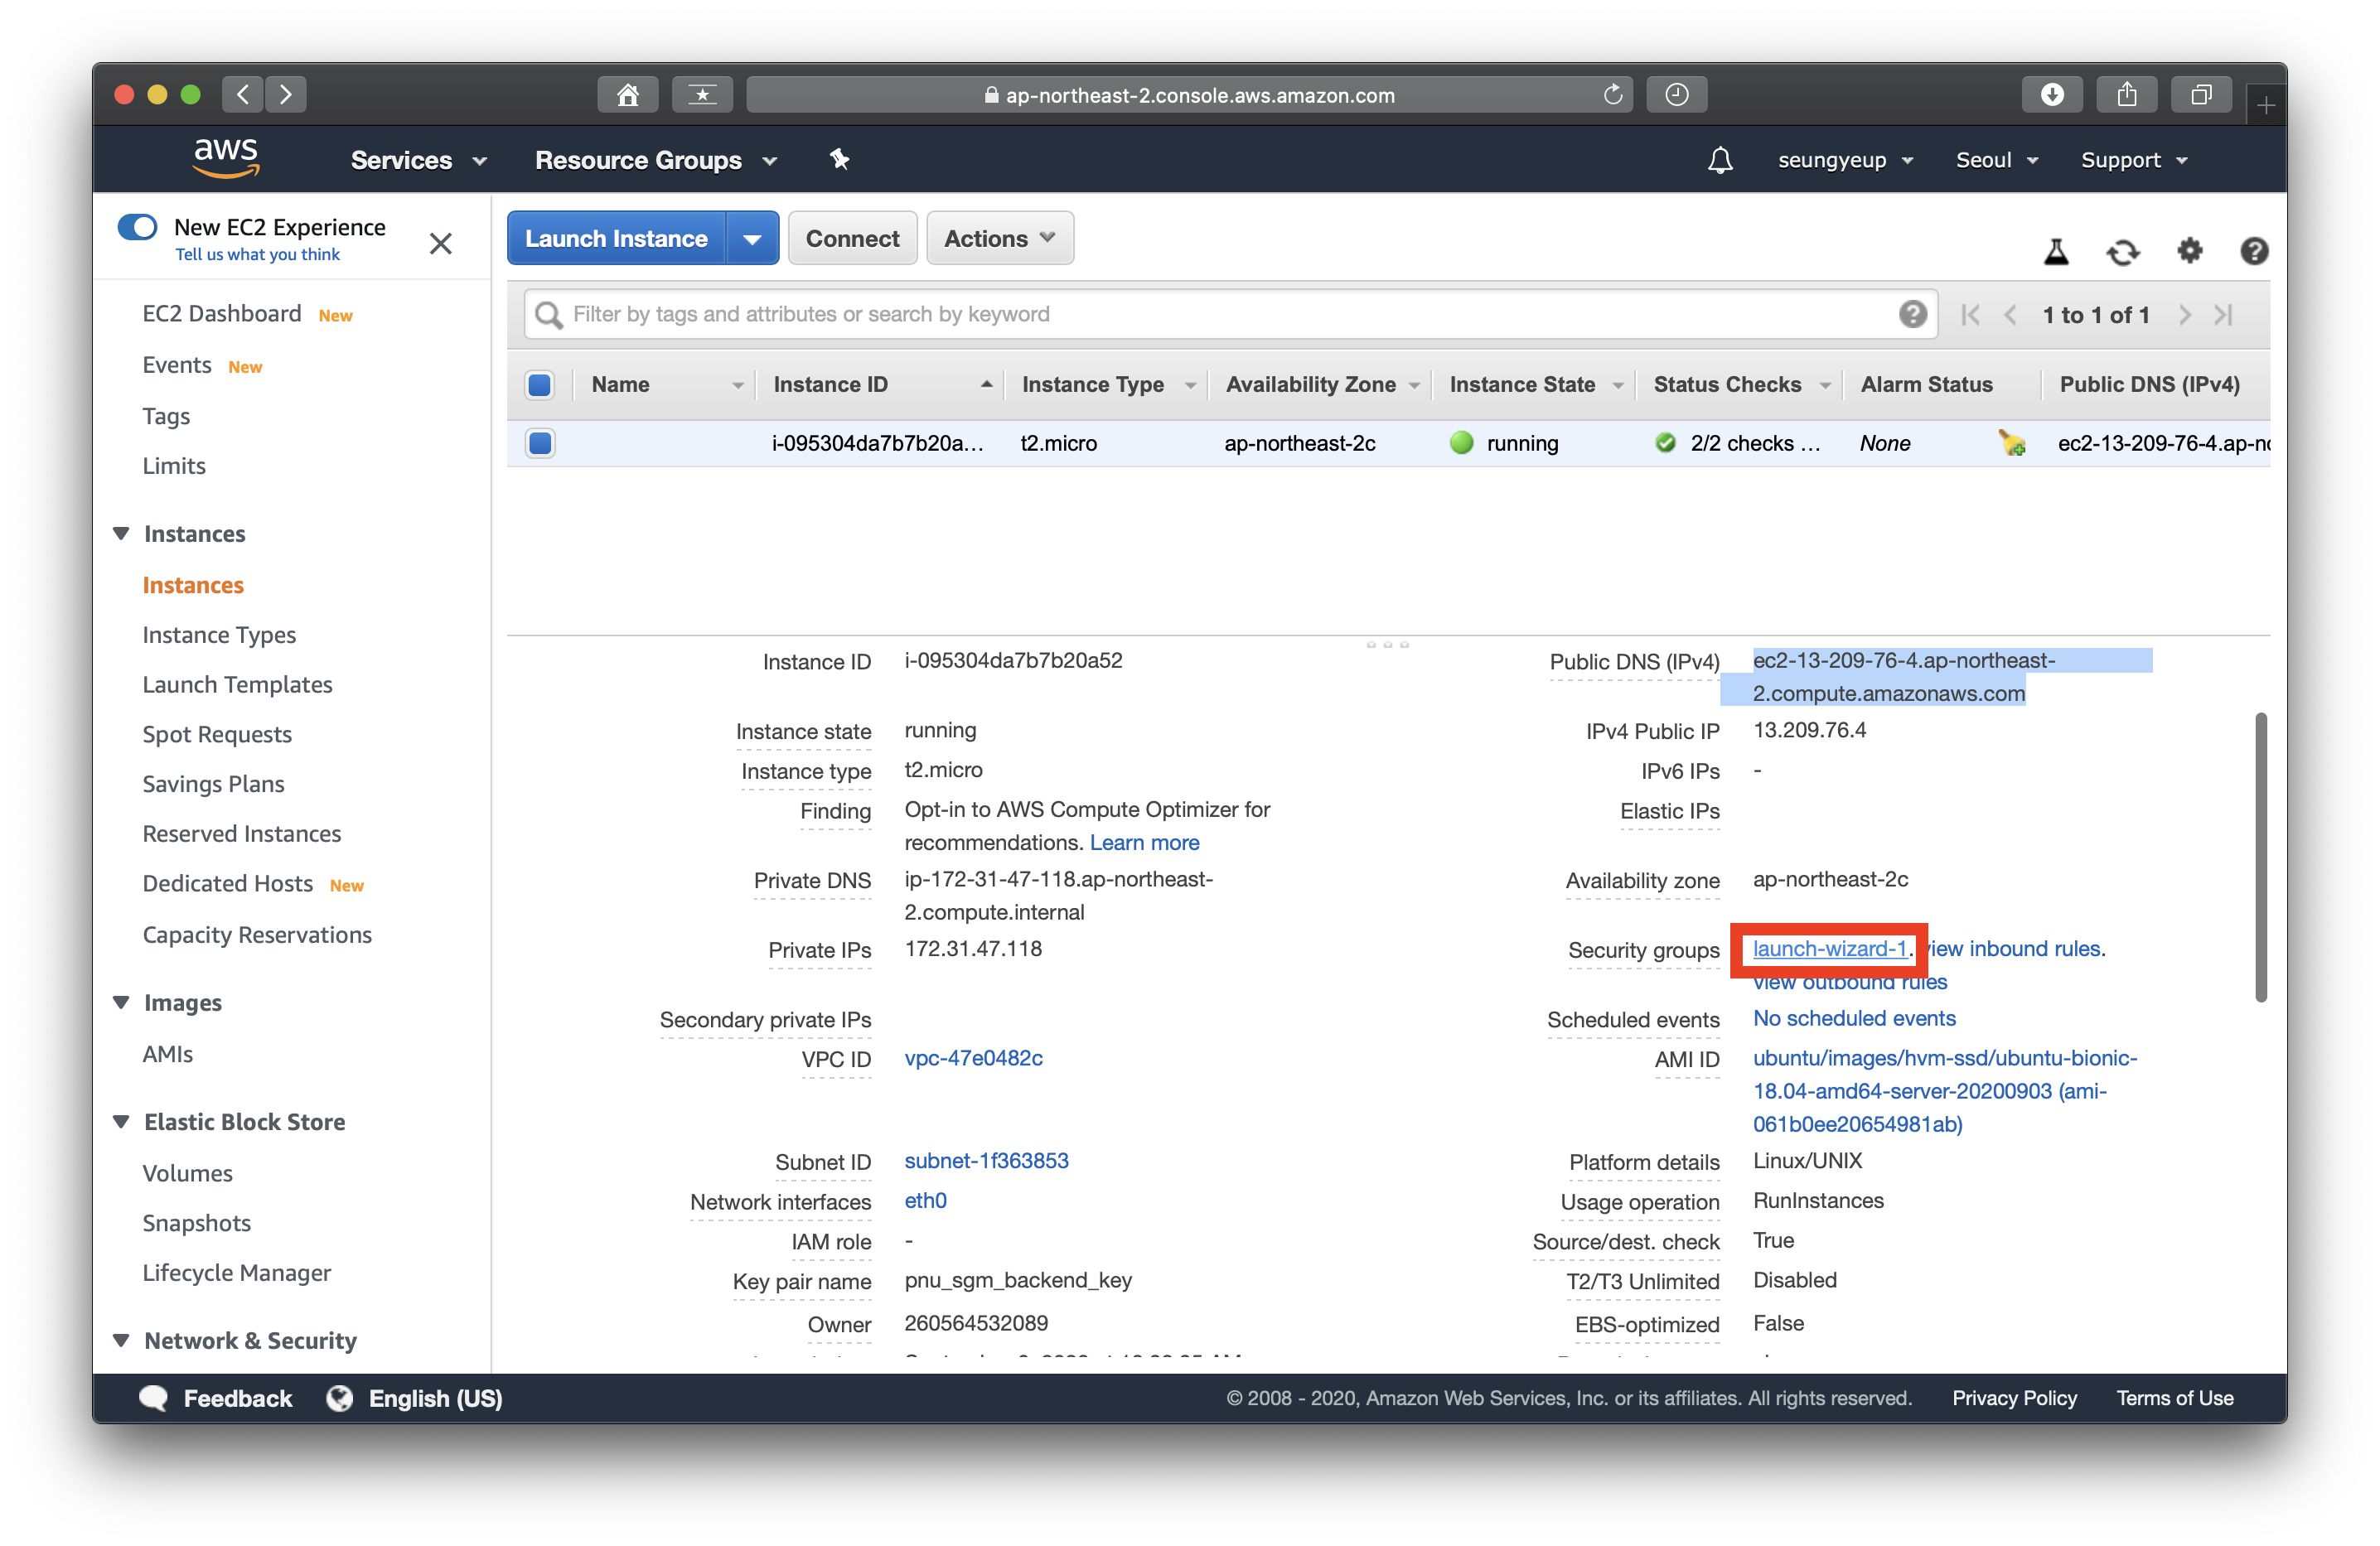Viewport: 2380px width, 1546px height.
Task: Collapse the Elastic Block Store section
Action: [122, 1122]
